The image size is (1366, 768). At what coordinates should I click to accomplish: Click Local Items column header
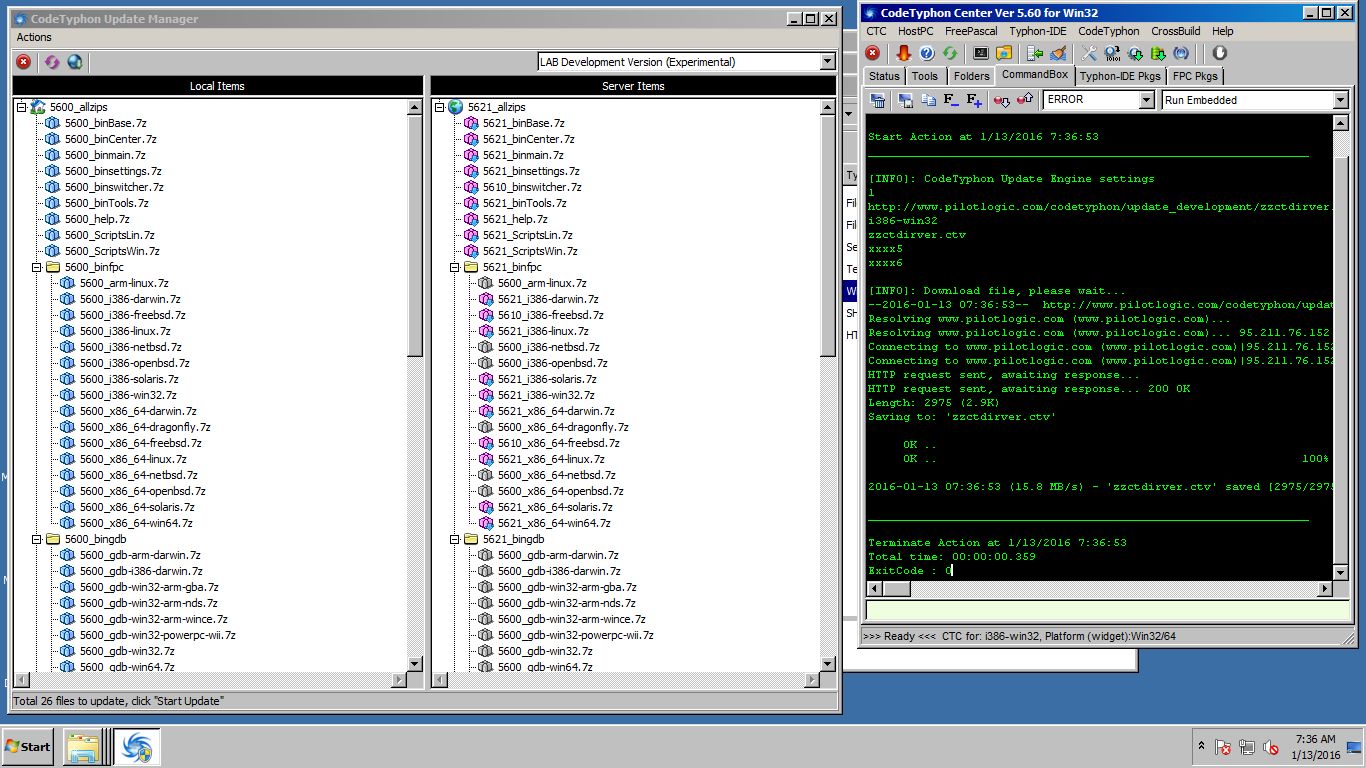(x=217, y=86)
